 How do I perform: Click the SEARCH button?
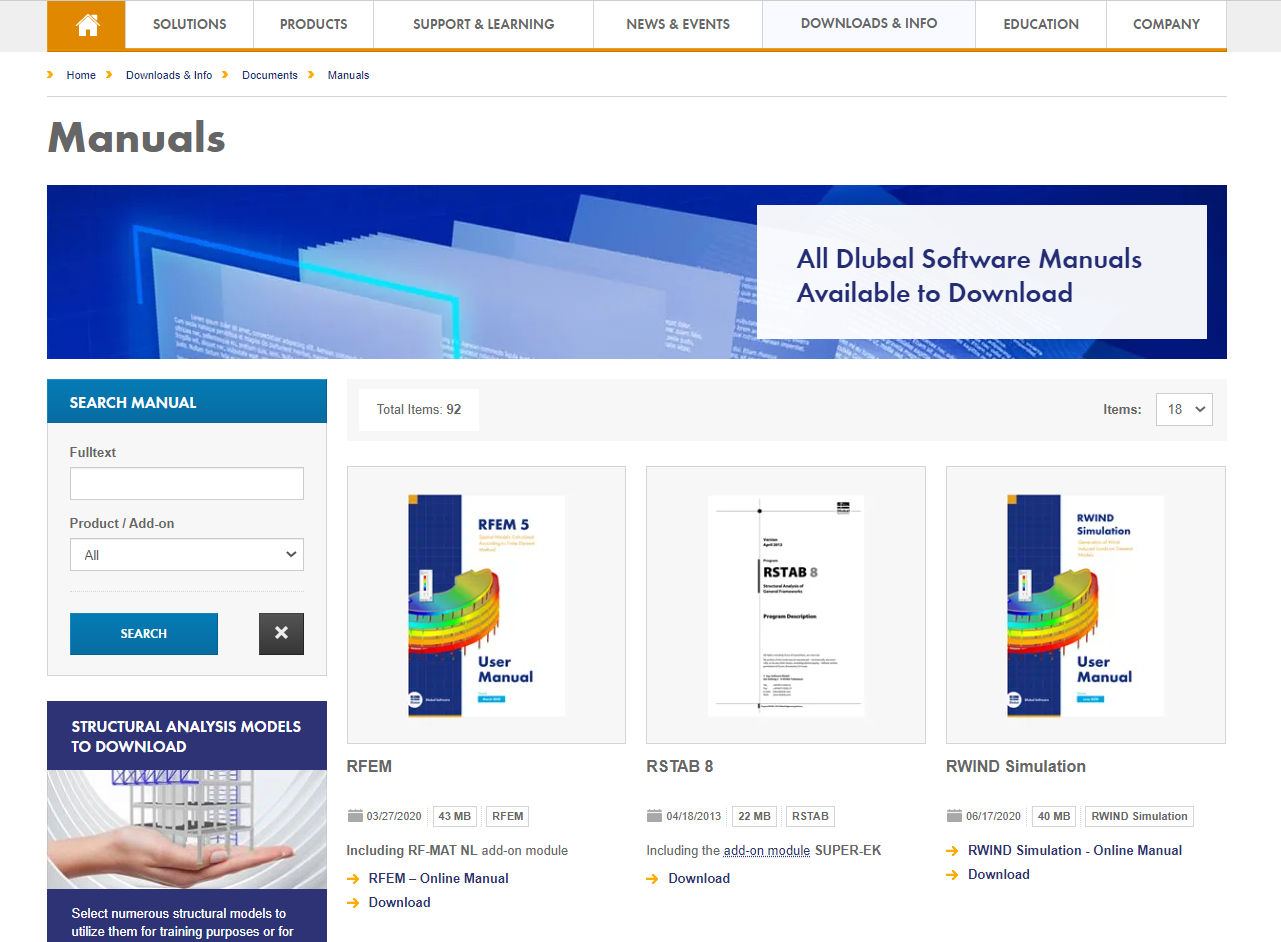(143, 633)
